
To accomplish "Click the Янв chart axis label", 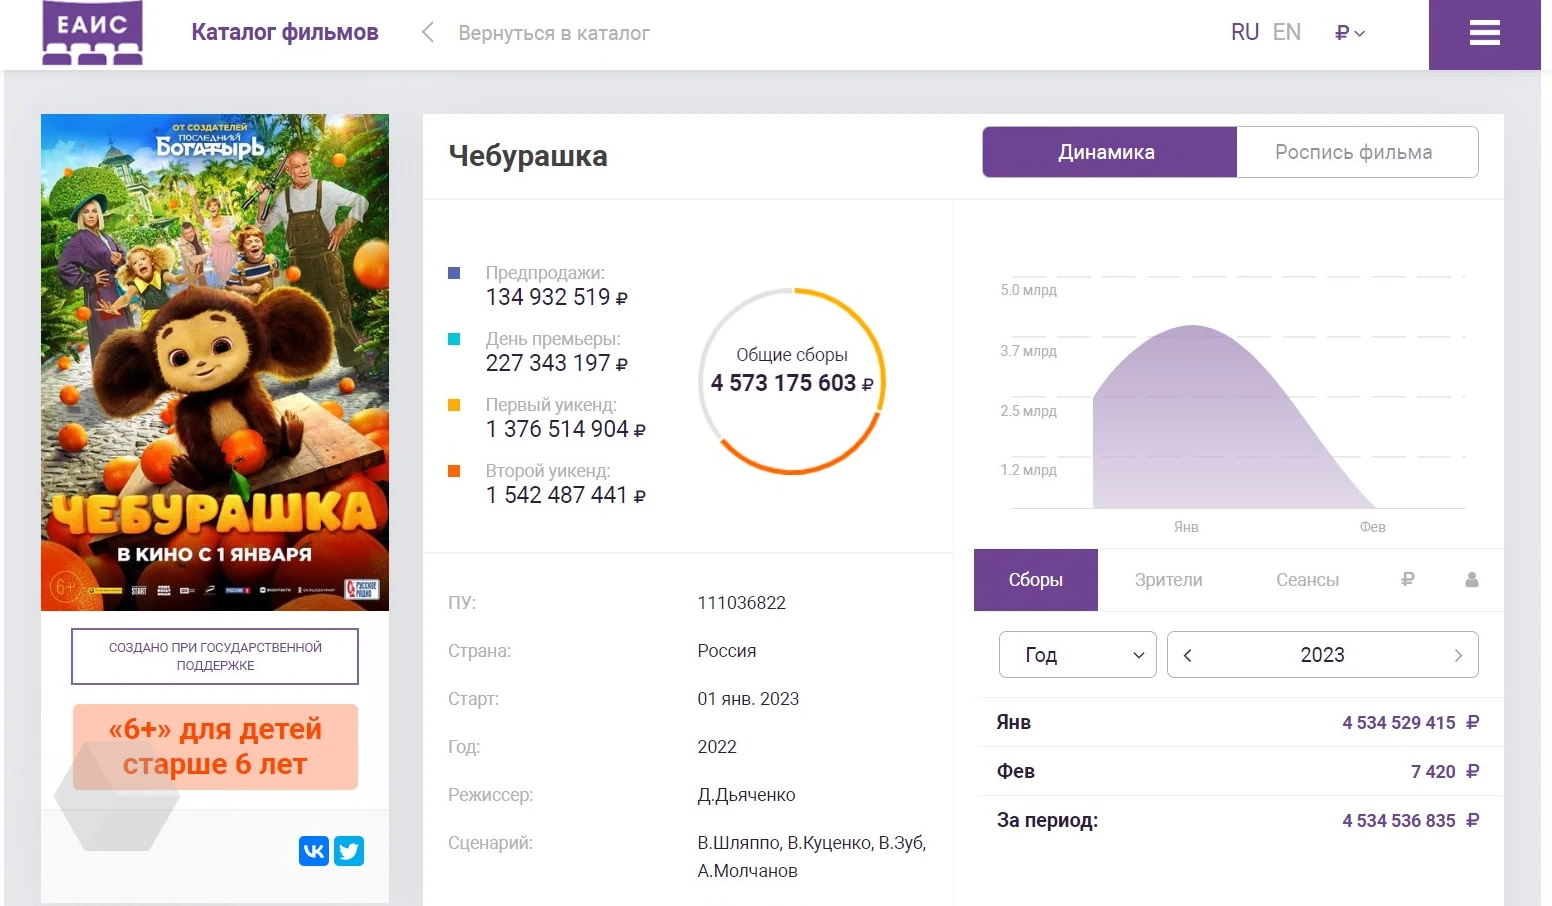I will 1186,527.
